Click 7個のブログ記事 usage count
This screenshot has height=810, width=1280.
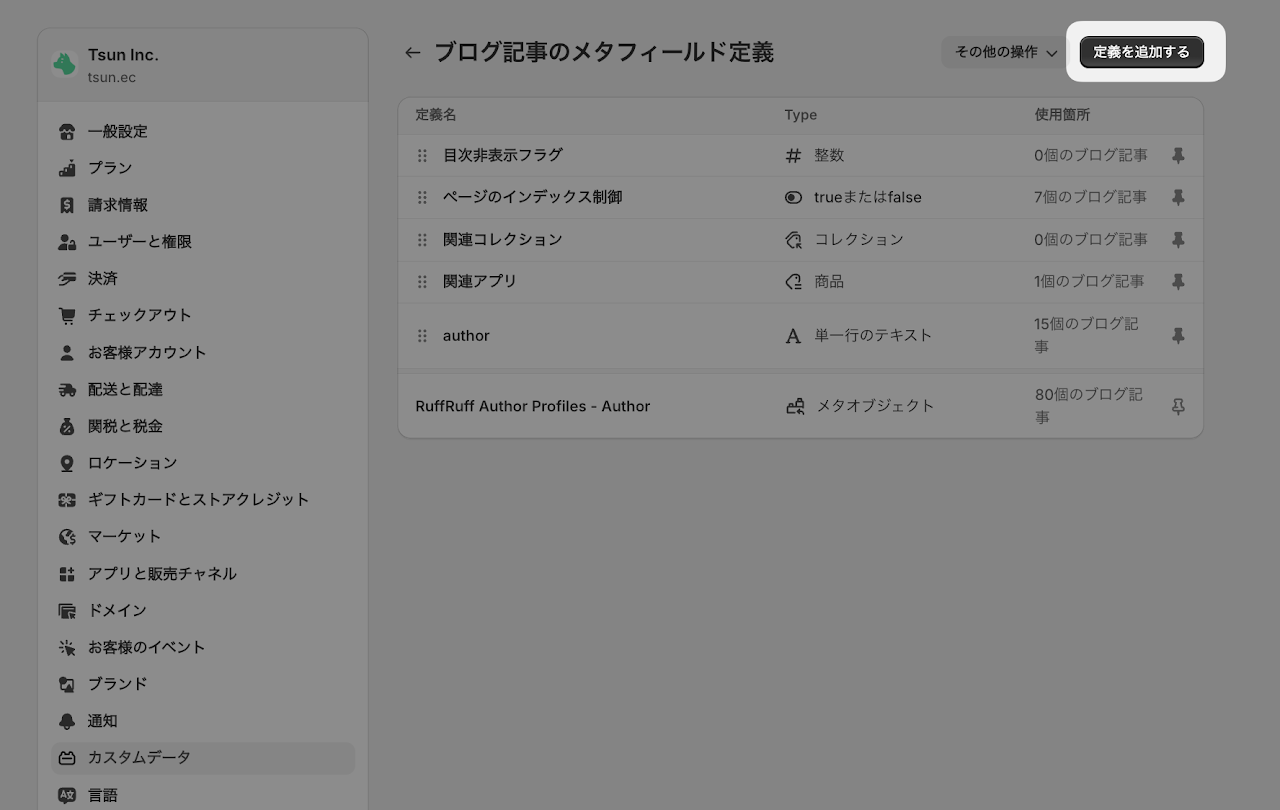pyautogui.click(x=1090, y=197)
